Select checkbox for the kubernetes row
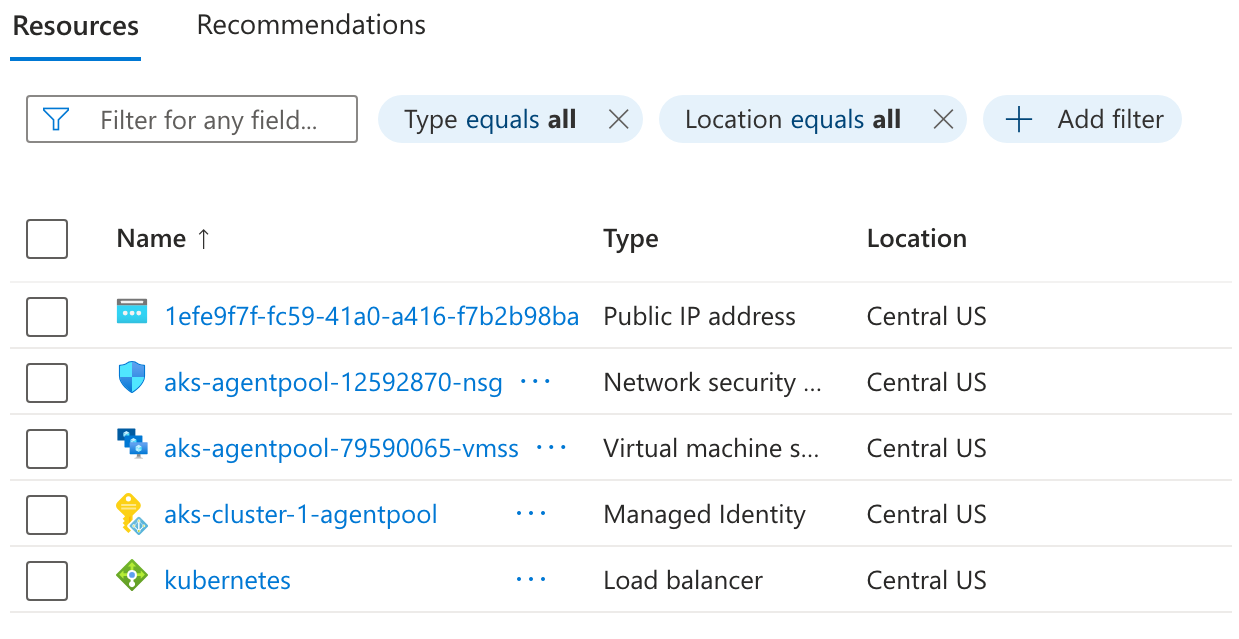The height and width of the screenshot is (639, 1239). [x=47, y=581]
